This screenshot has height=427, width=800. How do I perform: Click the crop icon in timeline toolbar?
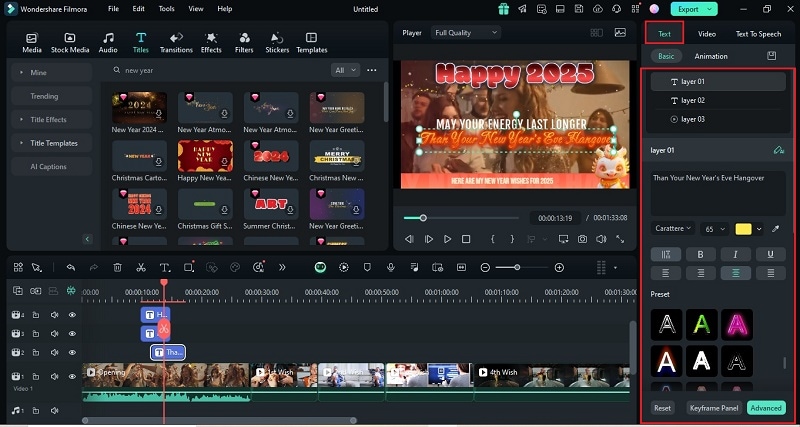[x=188, y=267]
